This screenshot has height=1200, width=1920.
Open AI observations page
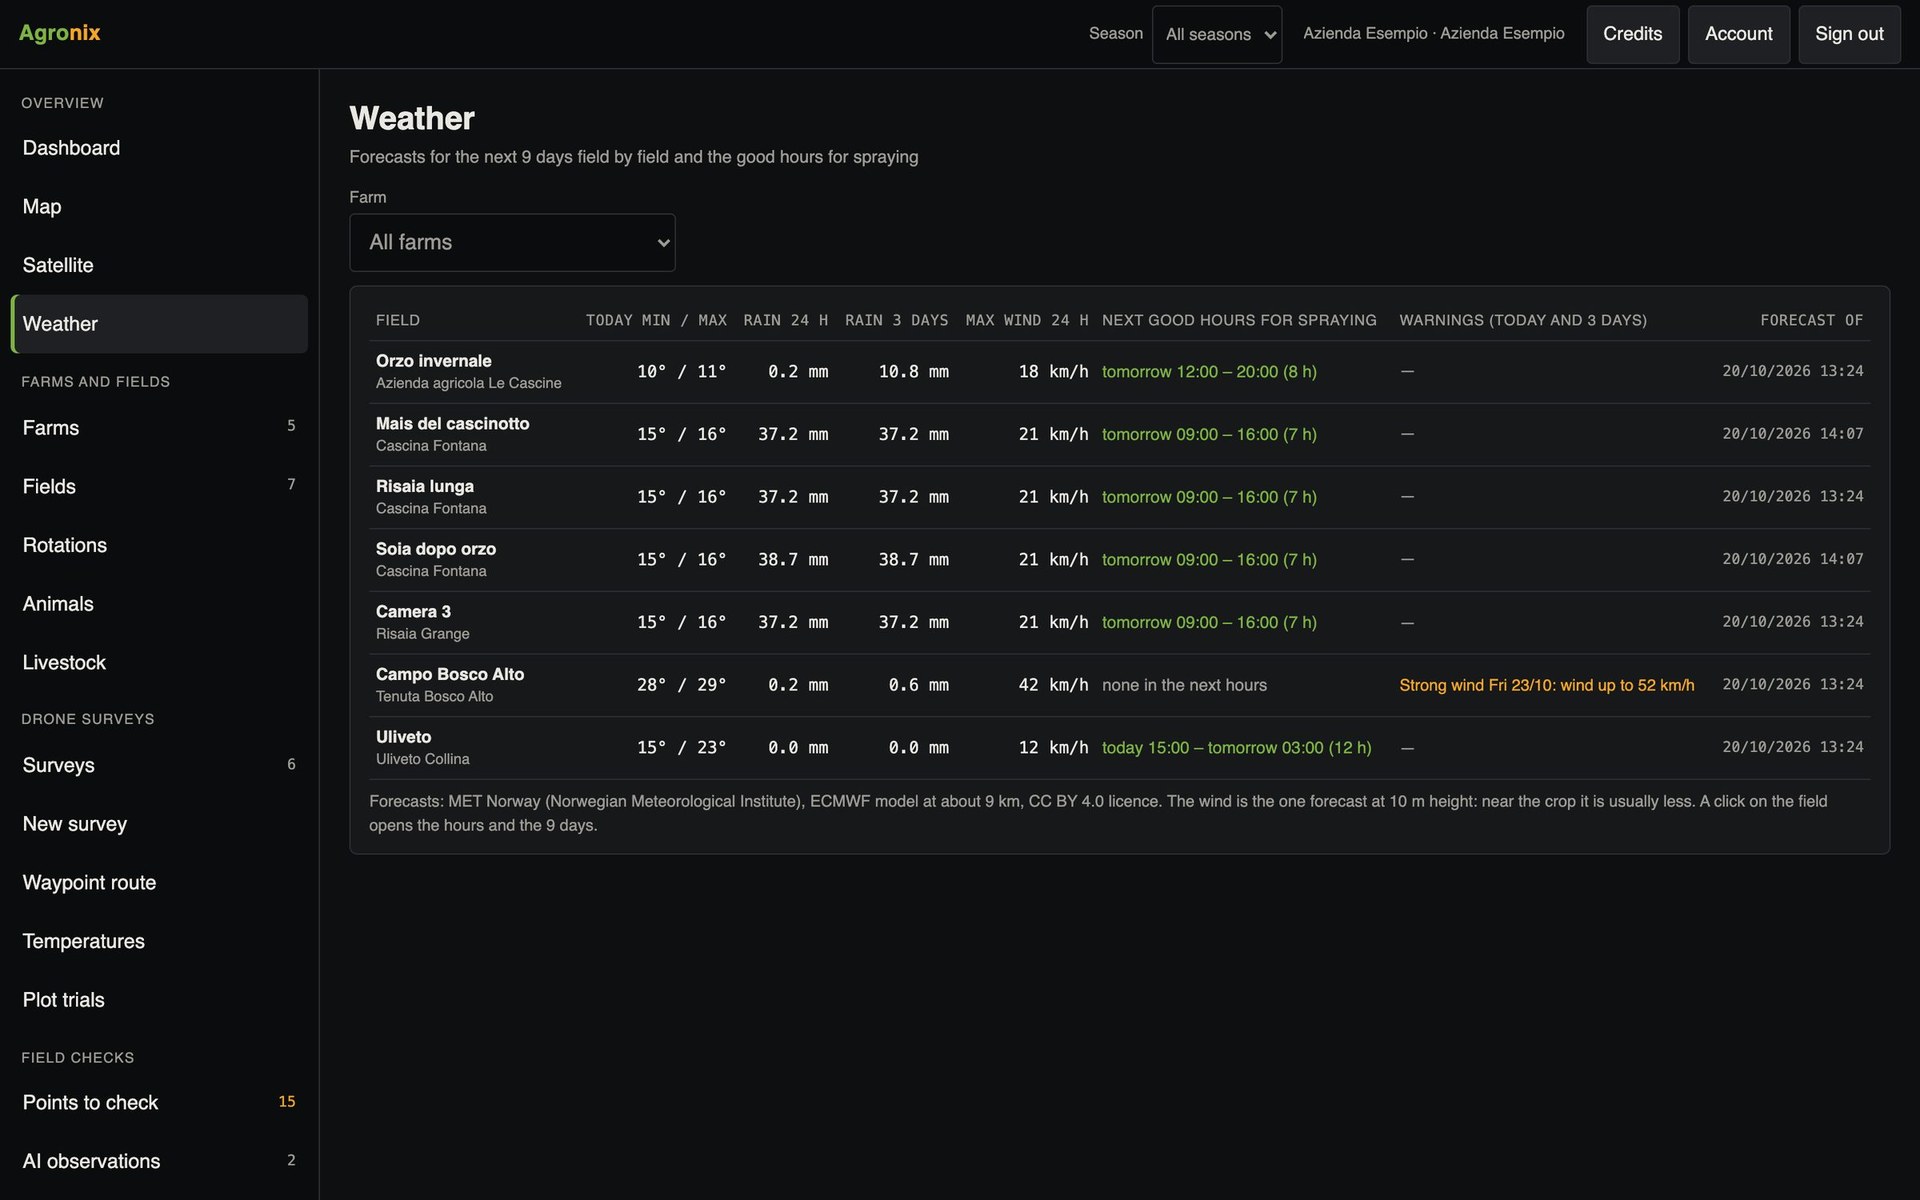pos(159,1161)
